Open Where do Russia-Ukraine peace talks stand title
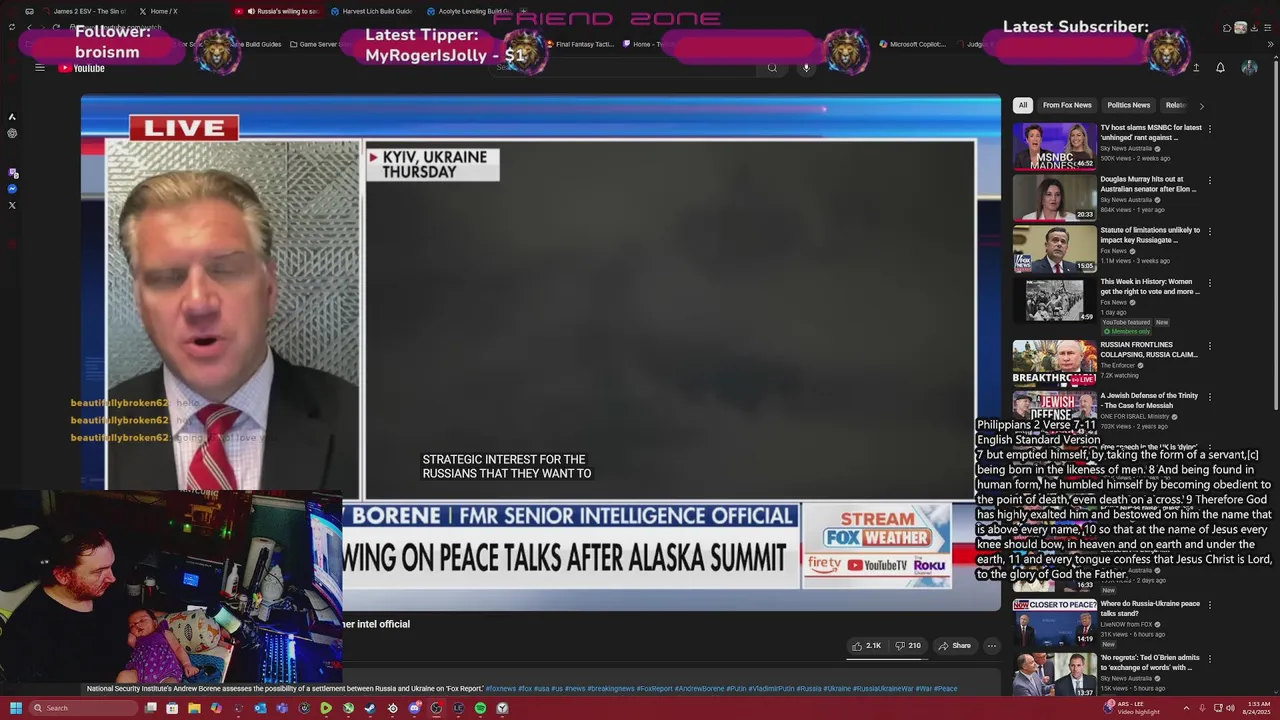1280x720 pixels. pos(1150,608)
